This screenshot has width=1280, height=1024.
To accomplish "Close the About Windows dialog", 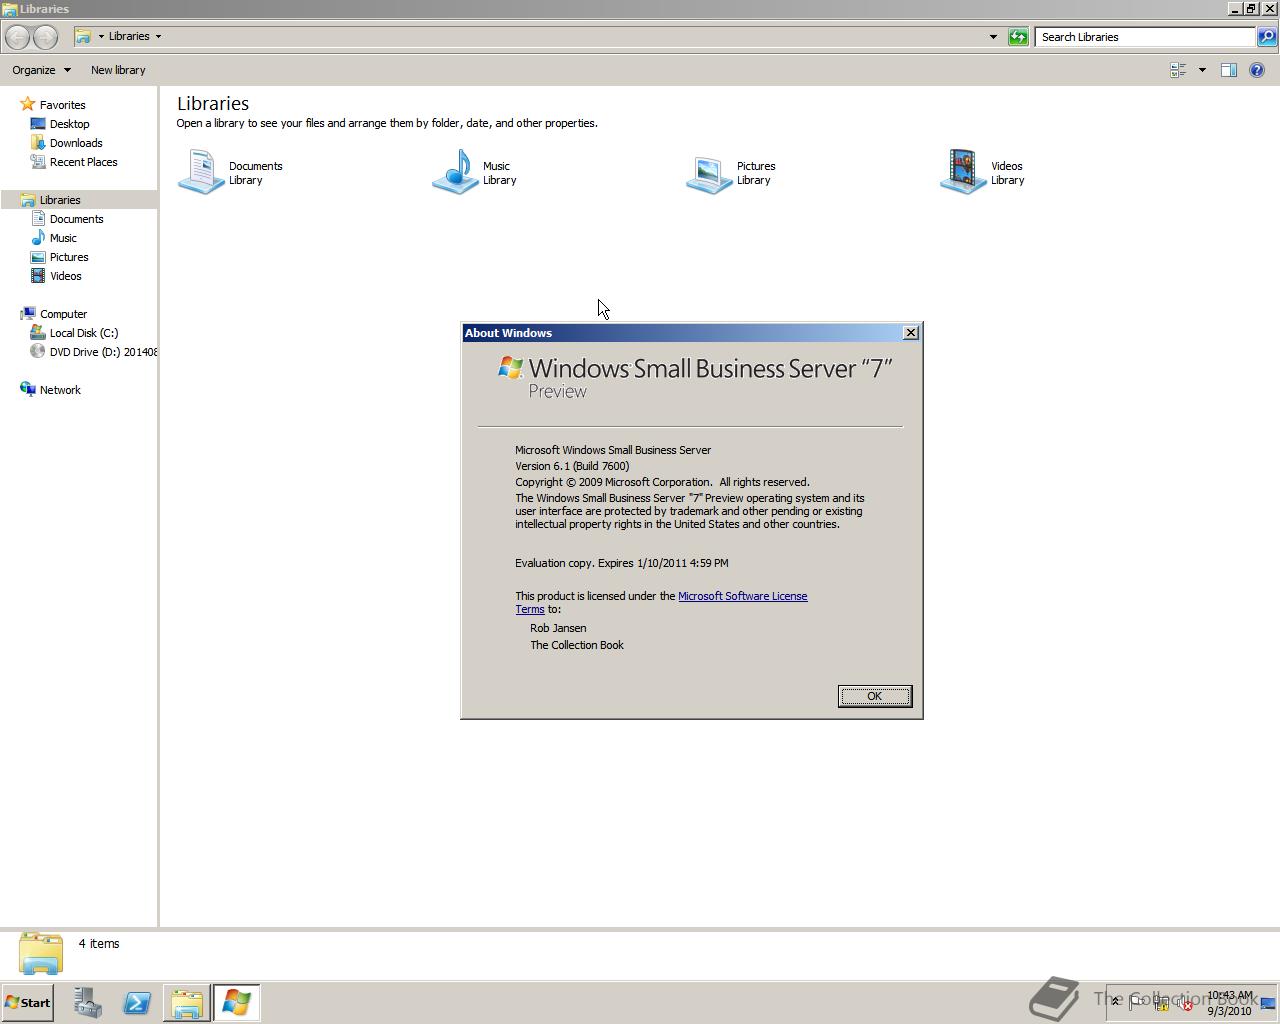I will click(x=910, y=333).
